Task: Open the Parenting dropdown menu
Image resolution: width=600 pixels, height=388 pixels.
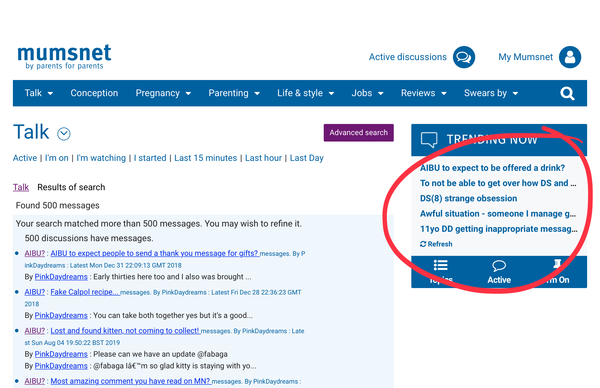Action: pyautogui.click(x=234, y=93)
